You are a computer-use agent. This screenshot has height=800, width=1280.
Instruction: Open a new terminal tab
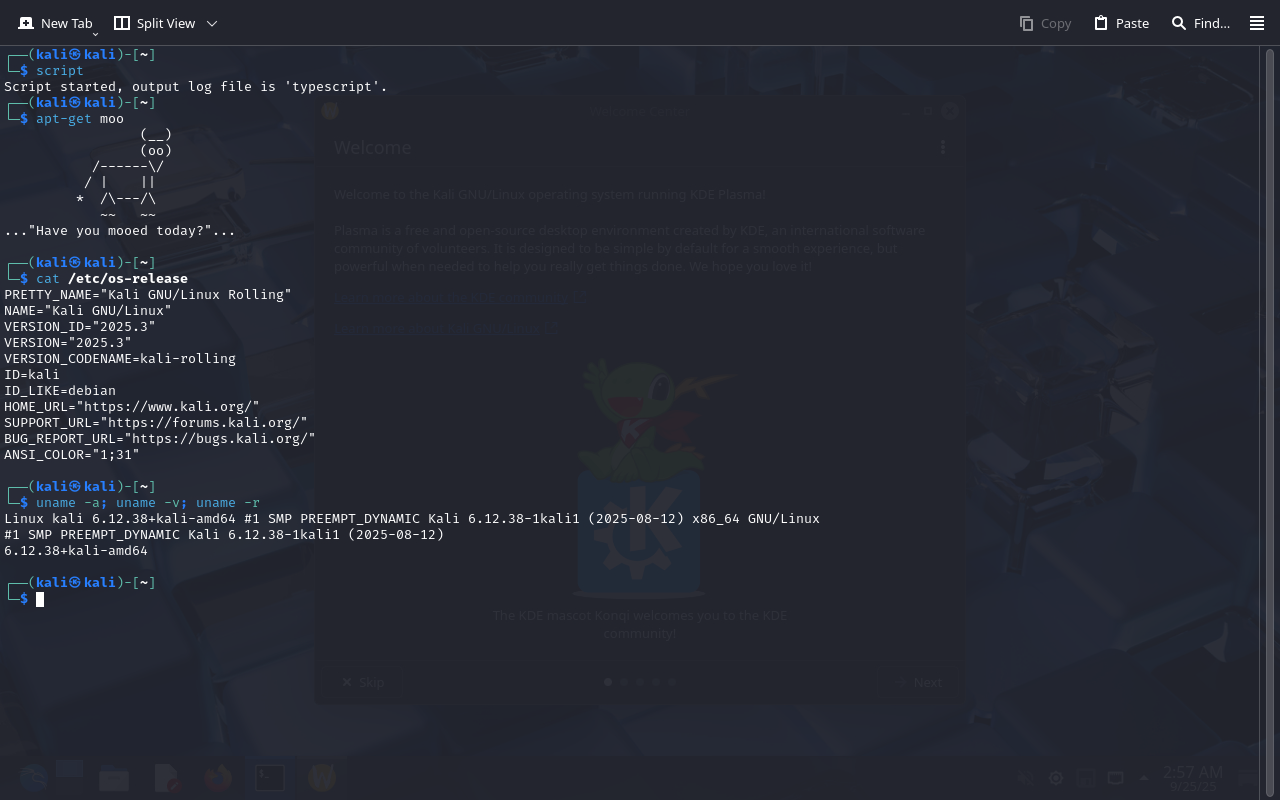pyautogui.click(x=56, y=23)
